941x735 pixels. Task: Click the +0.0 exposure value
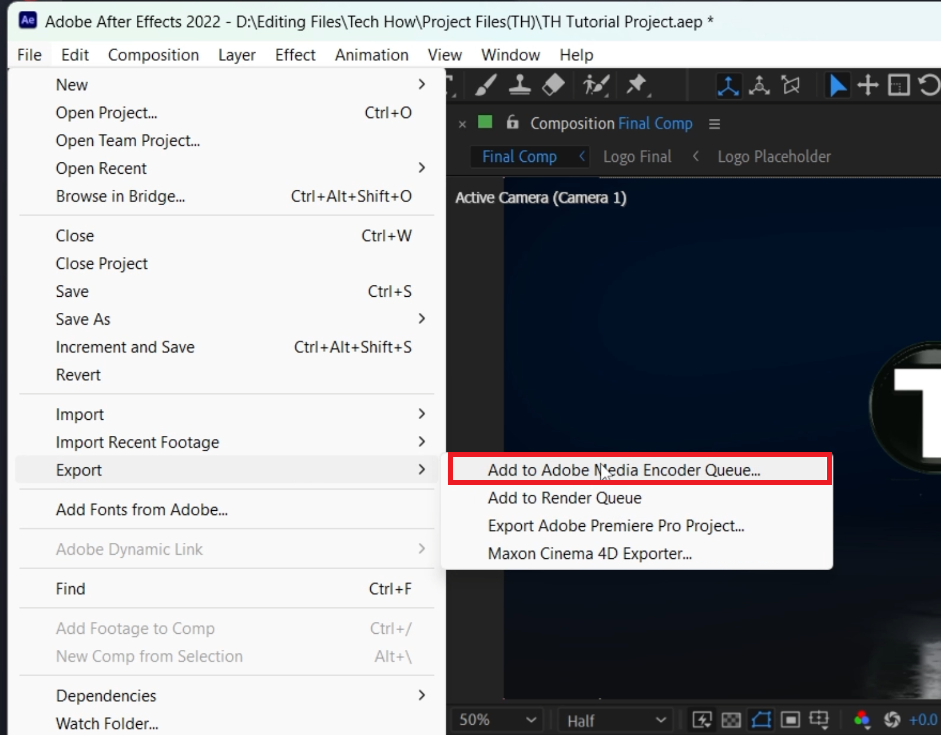tap(924, 719)
